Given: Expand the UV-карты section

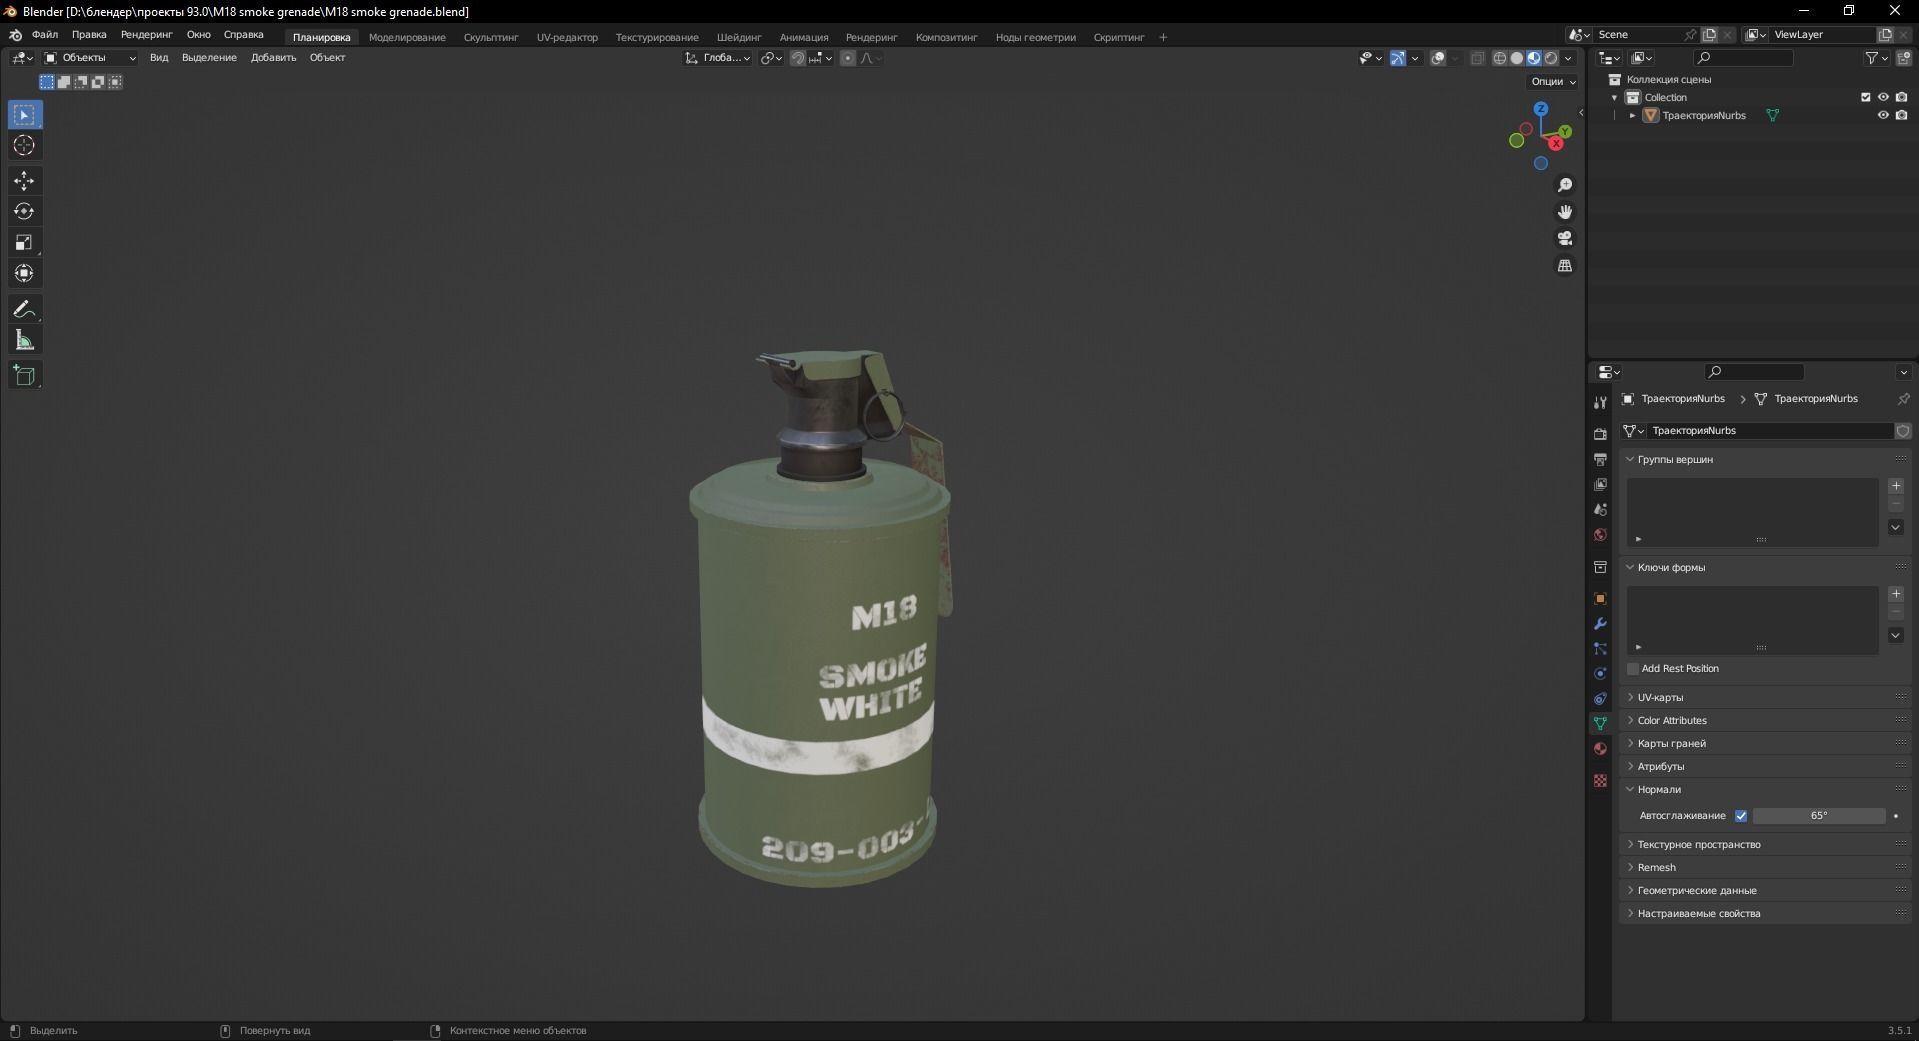Looking at the screenshot, I should pyautogui.click(x=1661, y=697).
